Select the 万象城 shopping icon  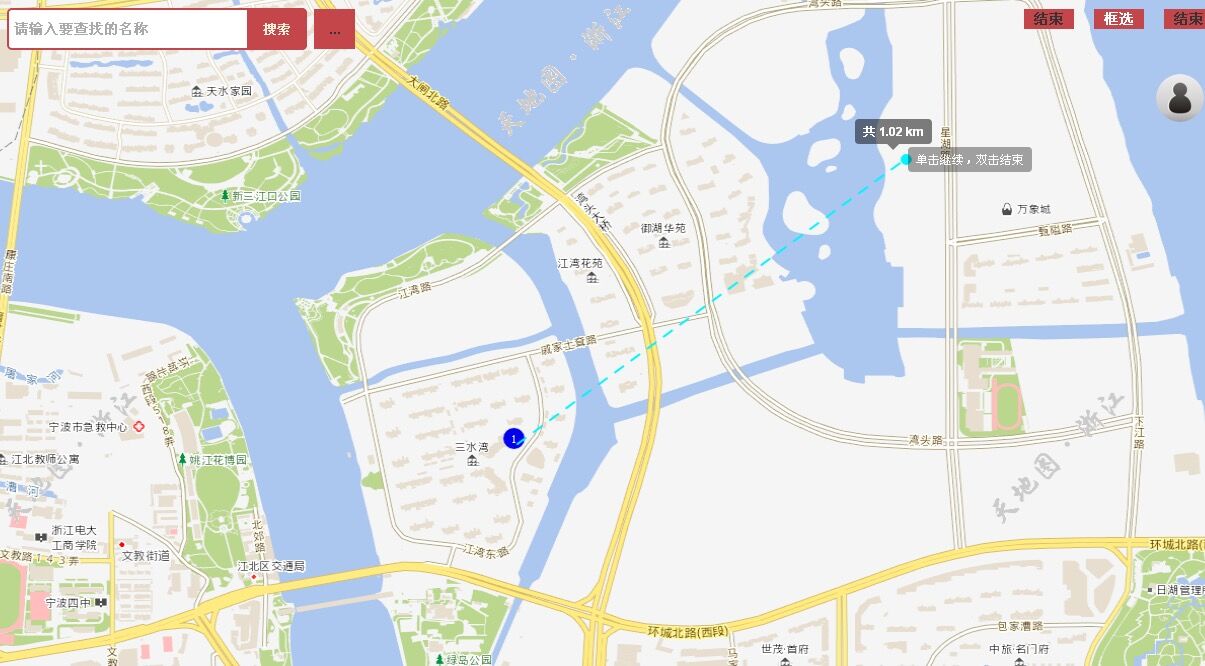click(1006, 209)
